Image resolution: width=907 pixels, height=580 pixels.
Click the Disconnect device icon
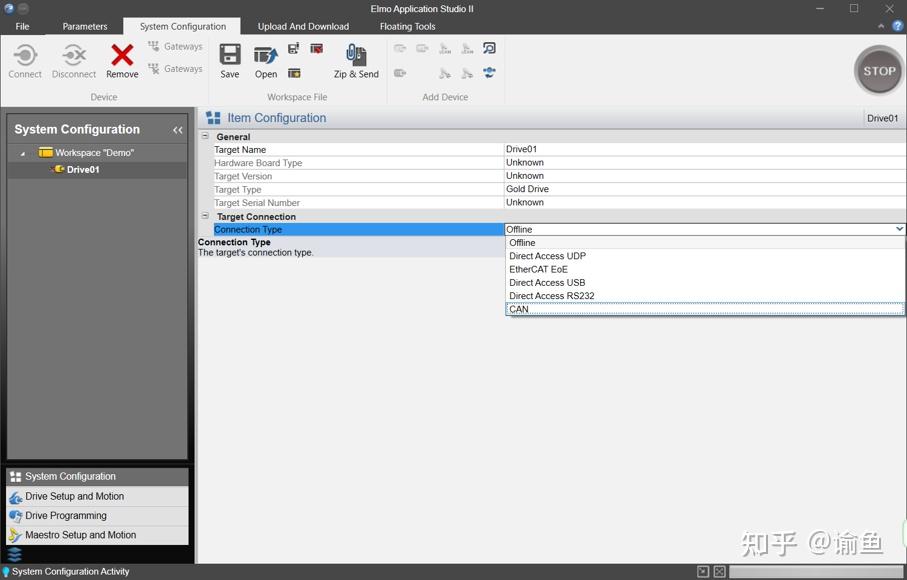pyautogui.click(x=74, y=56)
